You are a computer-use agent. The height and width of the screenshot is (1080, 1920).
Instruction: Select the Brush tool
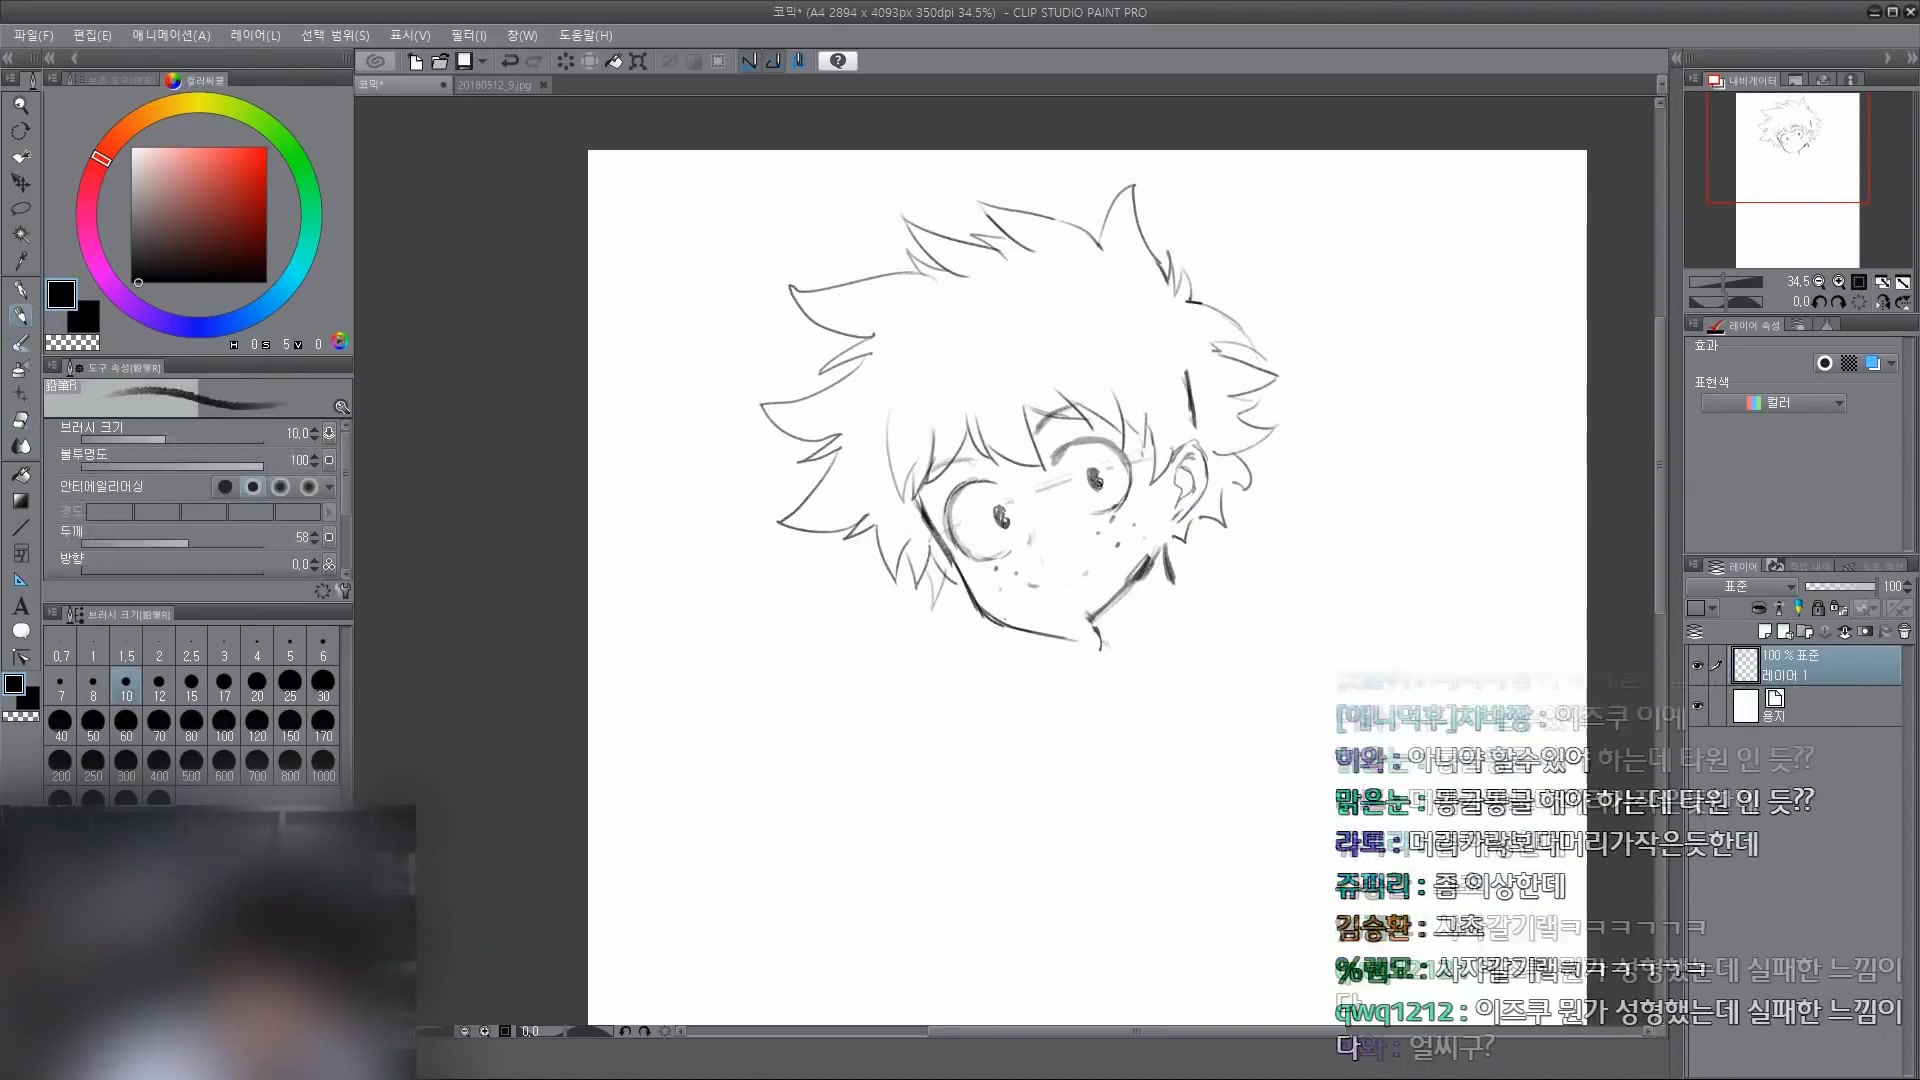click(20, 343)
